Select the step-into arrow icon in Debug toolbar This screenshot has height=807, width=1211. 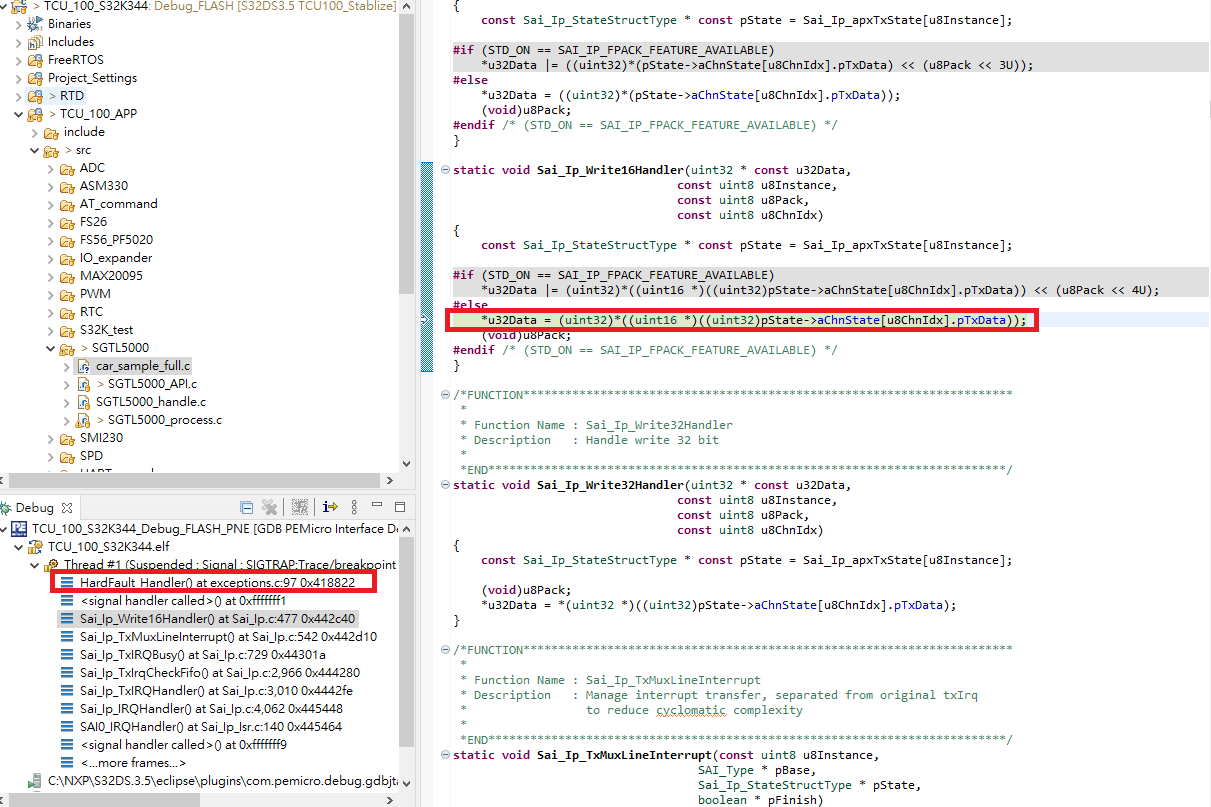click(330, 507)
